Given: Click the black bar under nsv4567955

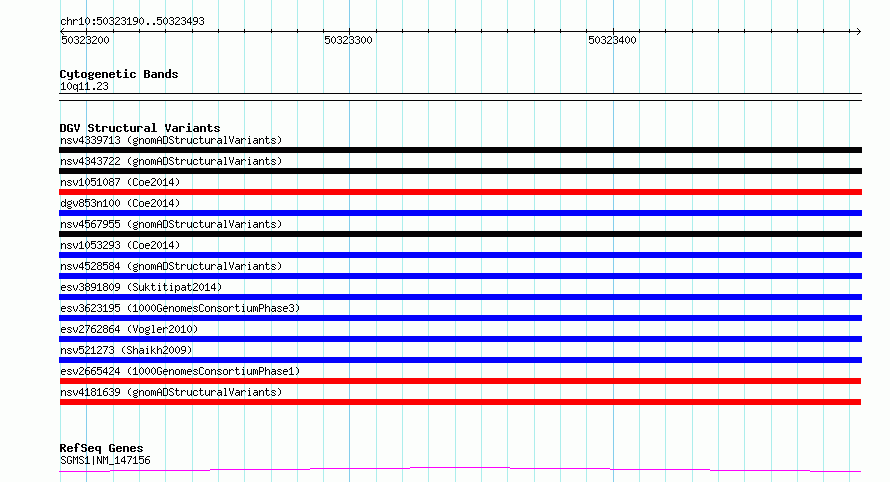Looking at the screenshot, I should 460,234.
